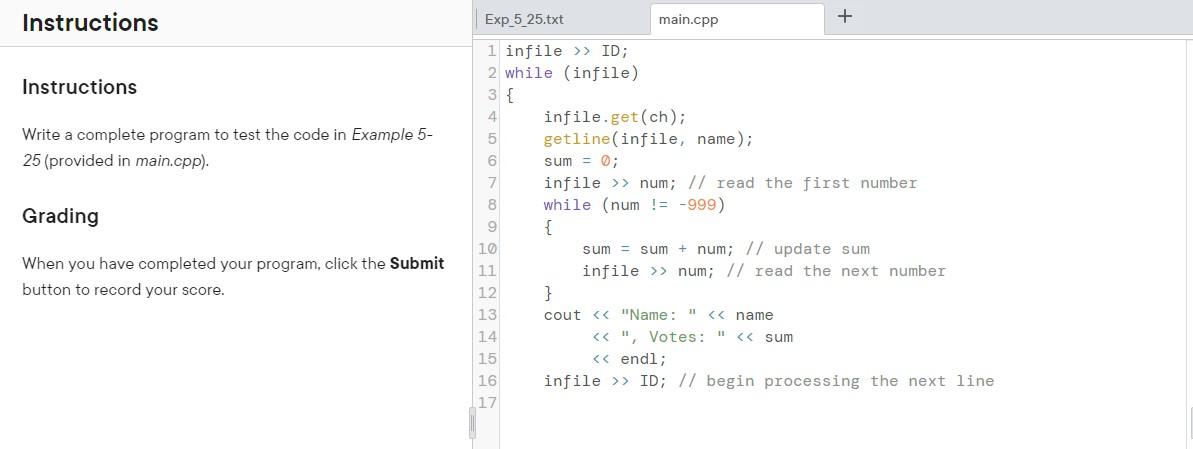1193x449 pixels.
Task: Click code line 'infile >> ID;' on line 1
Action: pyautogui.click(x=568, y=52)
